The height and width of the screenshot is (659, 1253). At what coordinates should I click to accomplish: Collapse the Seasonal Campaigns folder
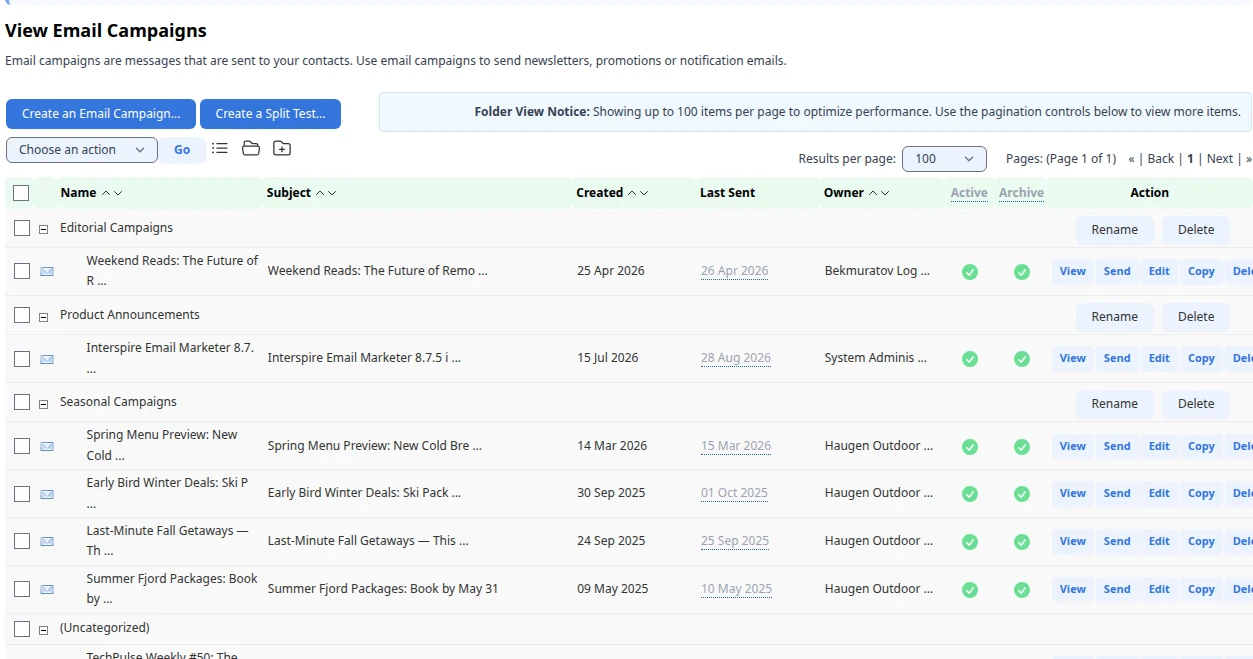(44, 404)
